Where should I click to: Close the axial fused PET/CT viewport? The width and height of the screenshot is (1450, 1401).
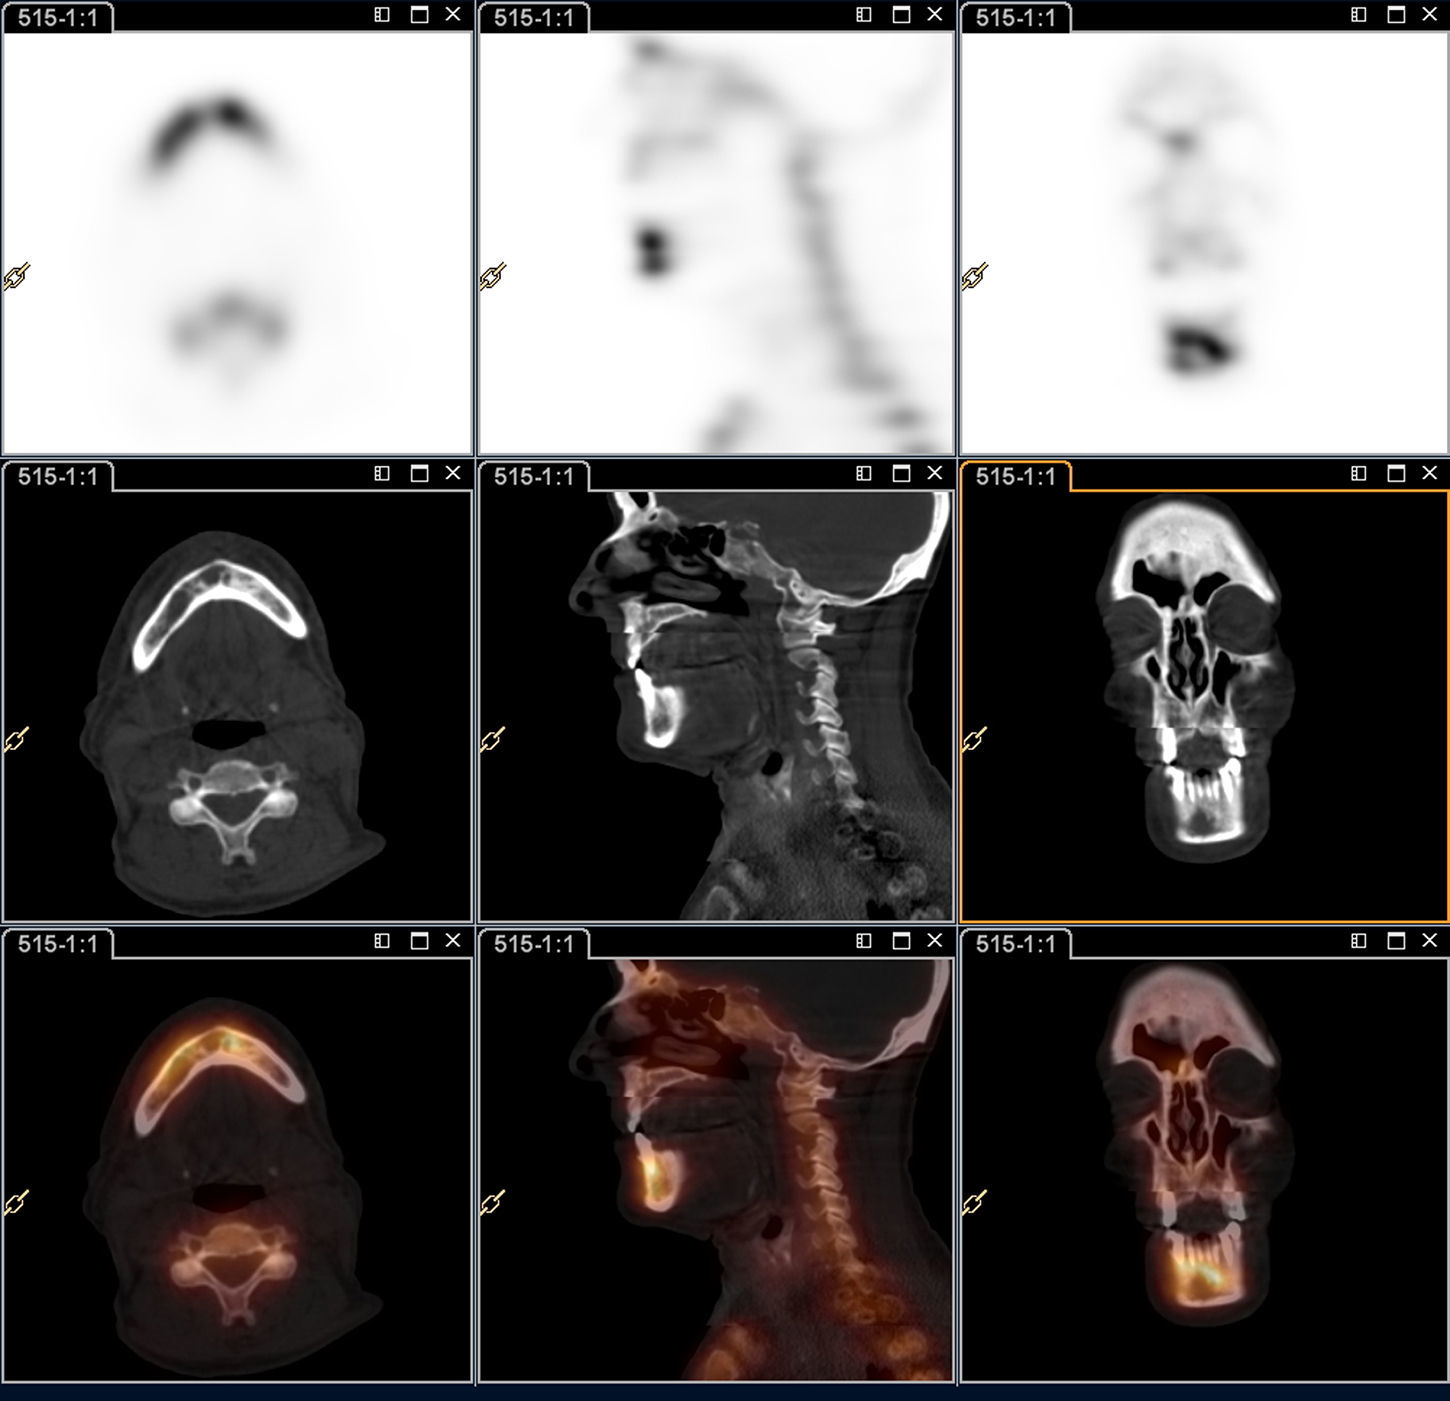[x=453, y=941]
